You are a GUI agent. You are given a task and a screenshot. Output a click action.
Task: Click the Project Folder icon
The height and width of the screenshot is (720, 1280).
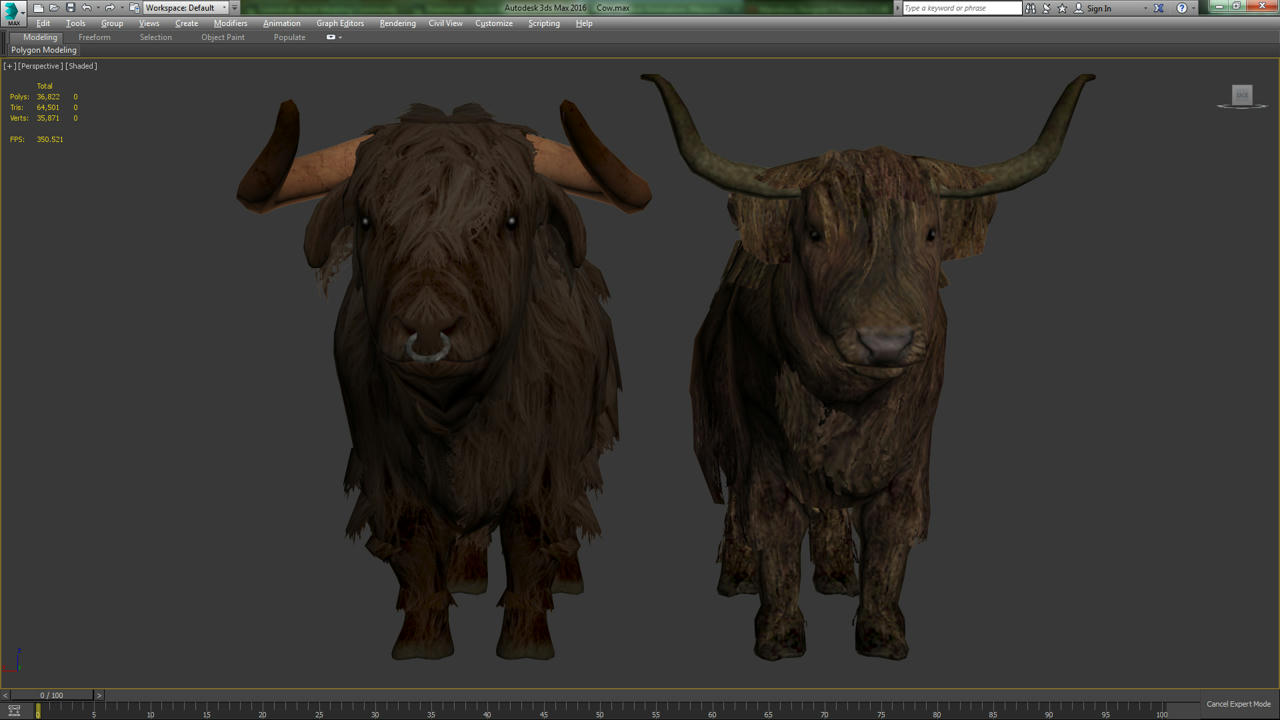[x=134, y=8]
